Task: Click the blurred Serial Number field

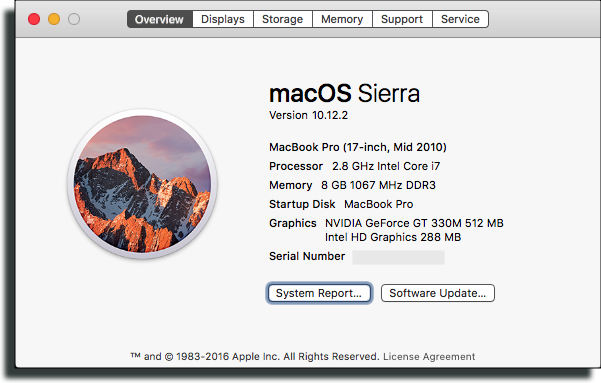Action: click(x=398, y=257)
